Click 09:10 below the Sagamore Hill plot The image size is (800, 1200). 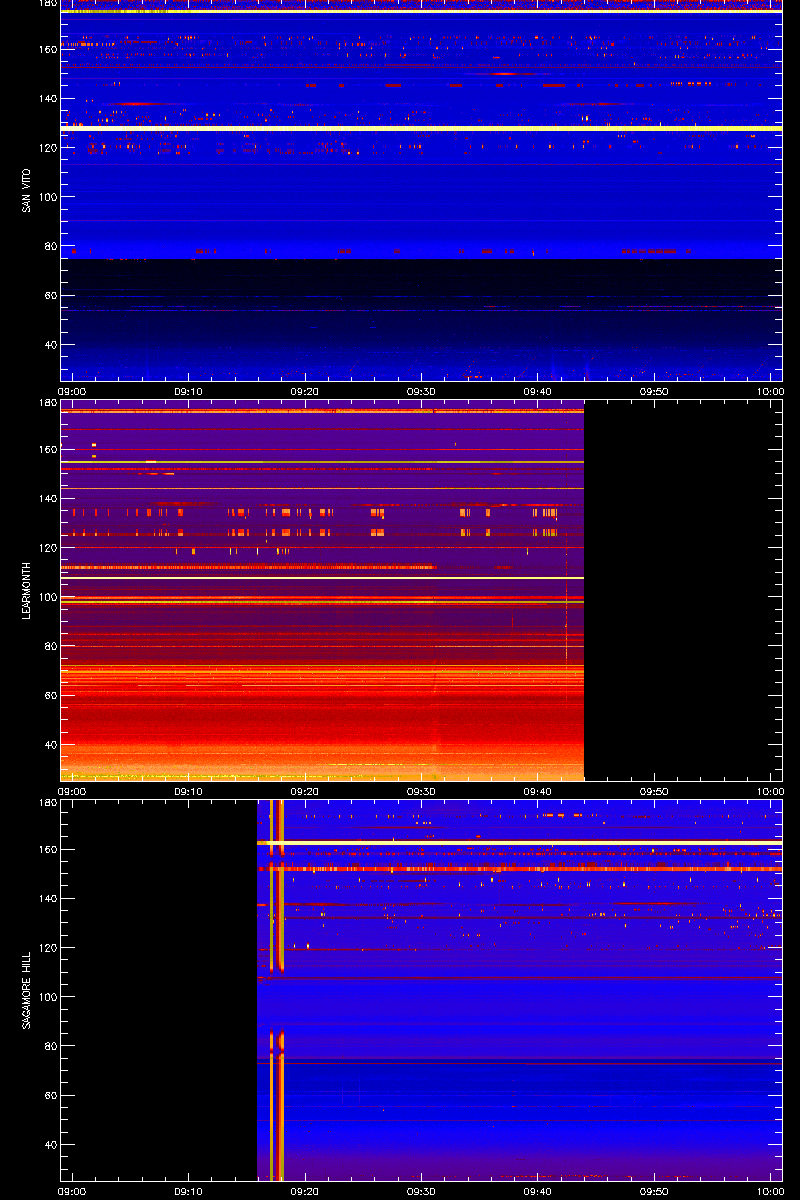[x=188, y=1191]
